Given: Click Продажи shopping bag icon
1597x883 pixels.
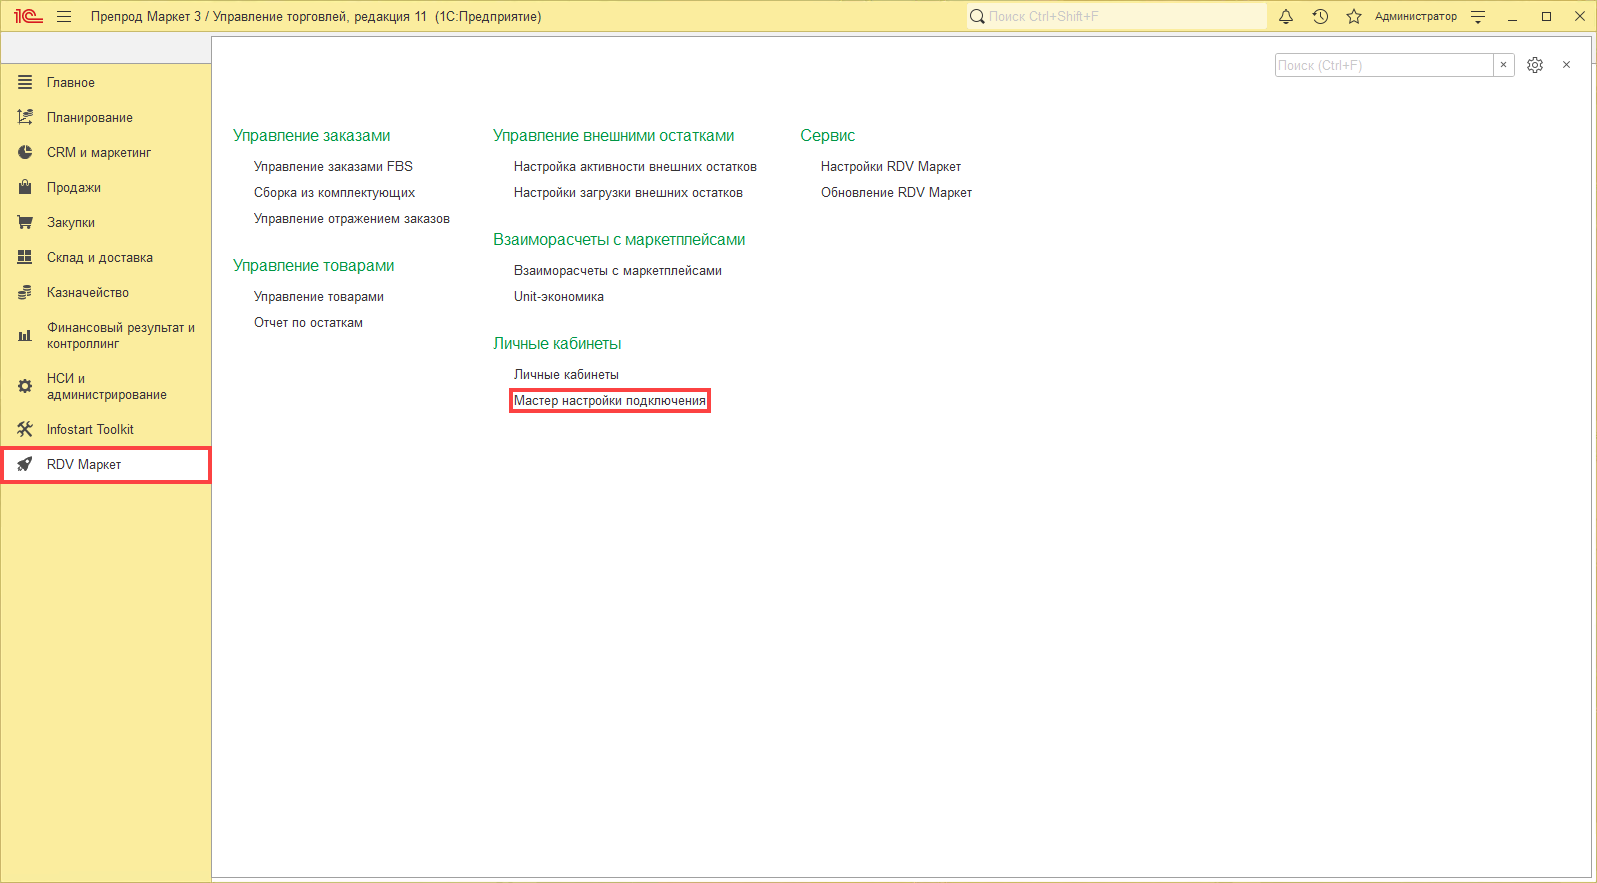Looking at the screenshot, I should [x=25, y=187].
